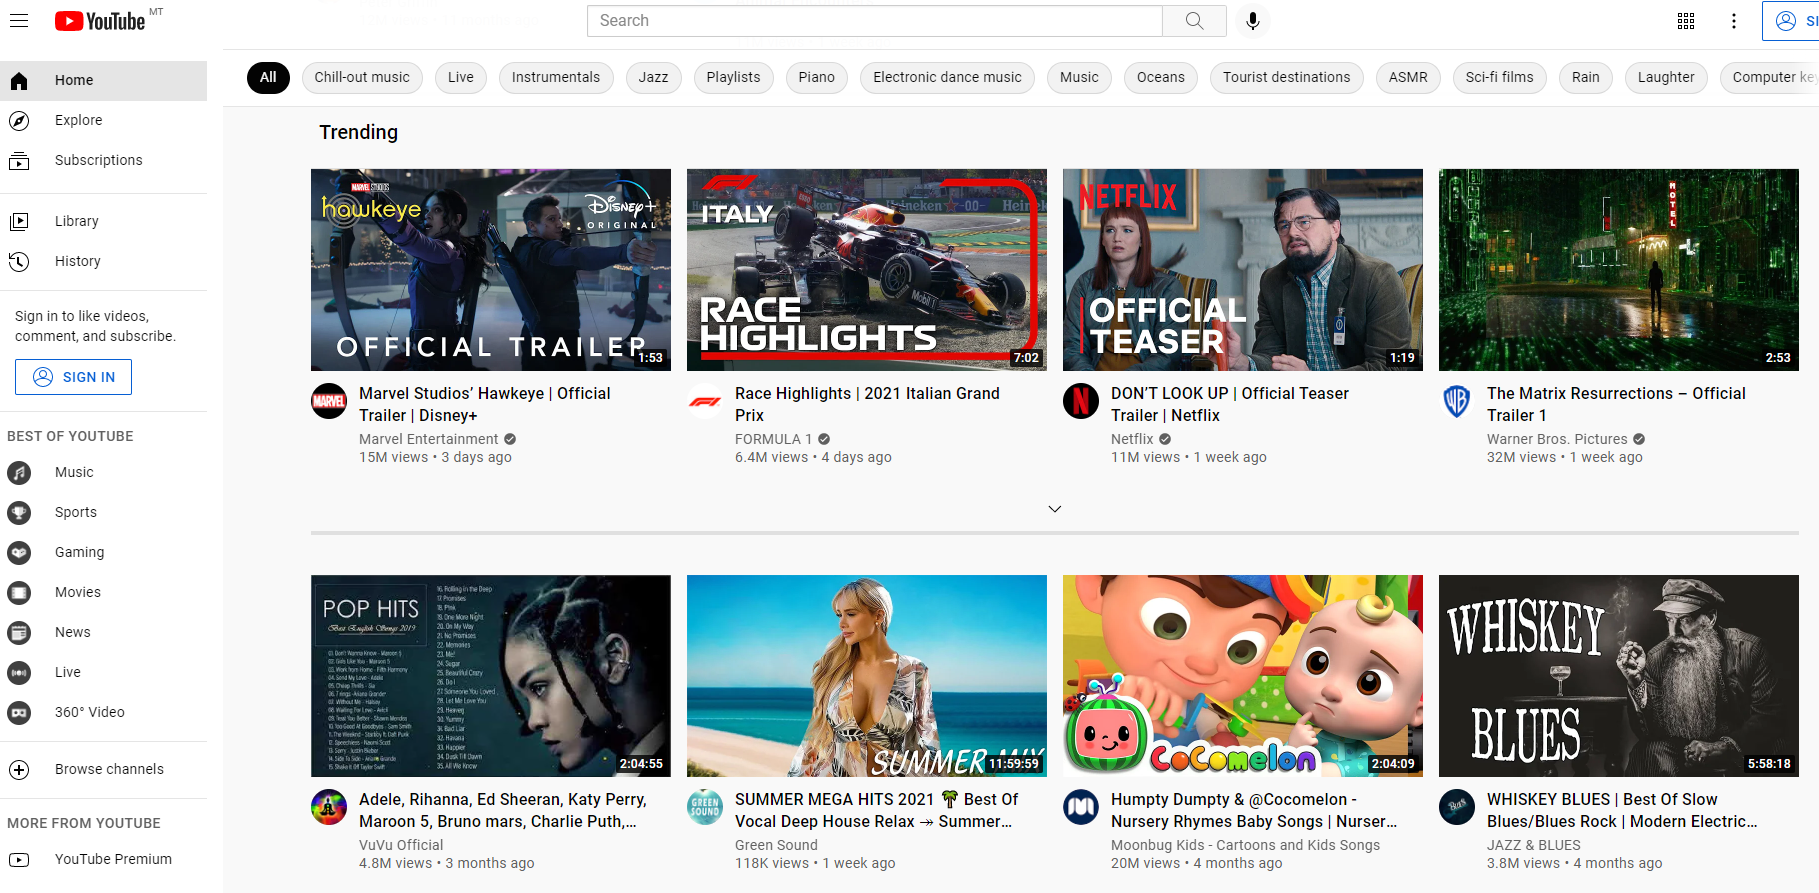Open Green Sound channel avatar
1819x893 pixels.
click(x=705, y=807)
